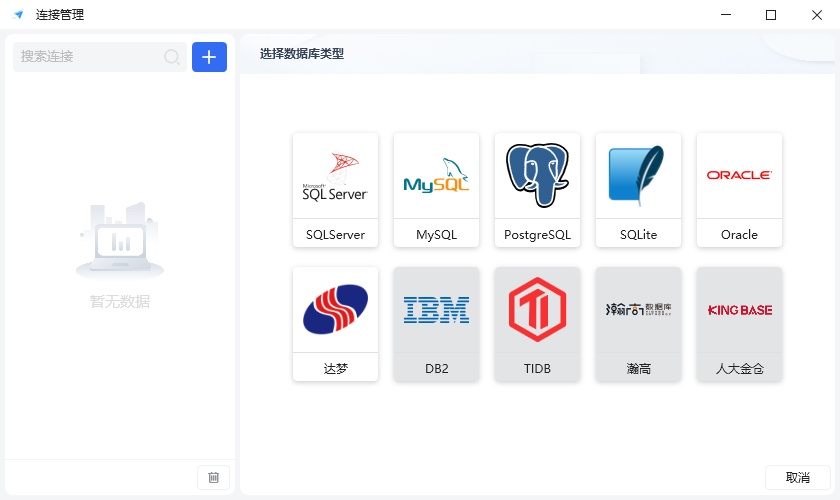Click the 瀚高 text label
This screenshot has width=840, height=500.
click(x=638, y=369)
